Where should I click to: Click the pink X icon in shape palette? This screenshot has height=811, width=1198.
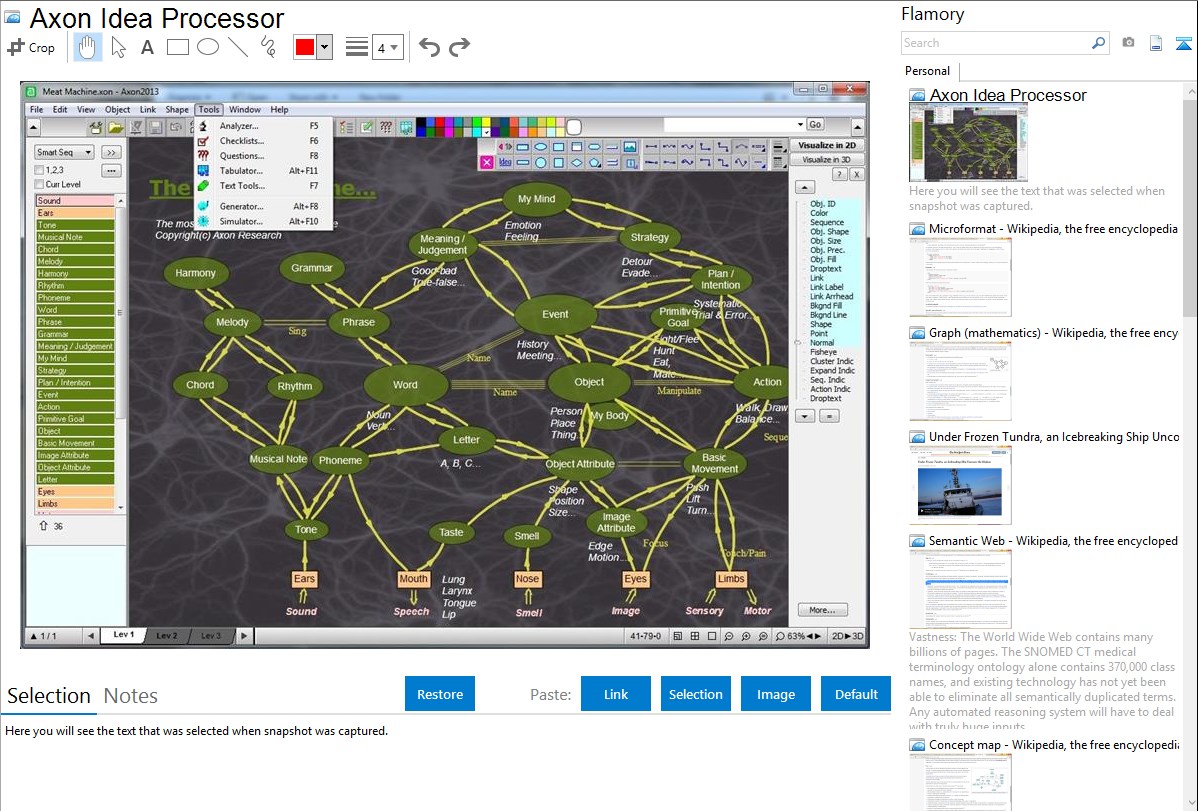pyautogui.click(x=487, y=162)
